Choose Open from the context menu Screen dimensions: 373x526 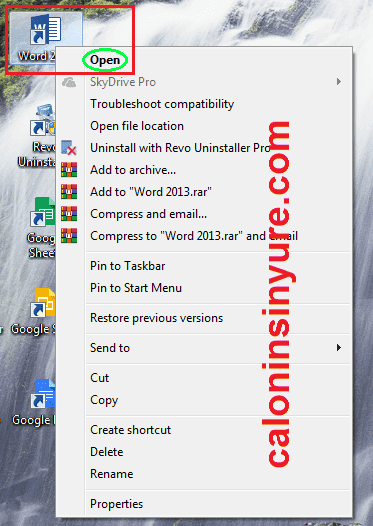tap(204, 60)
